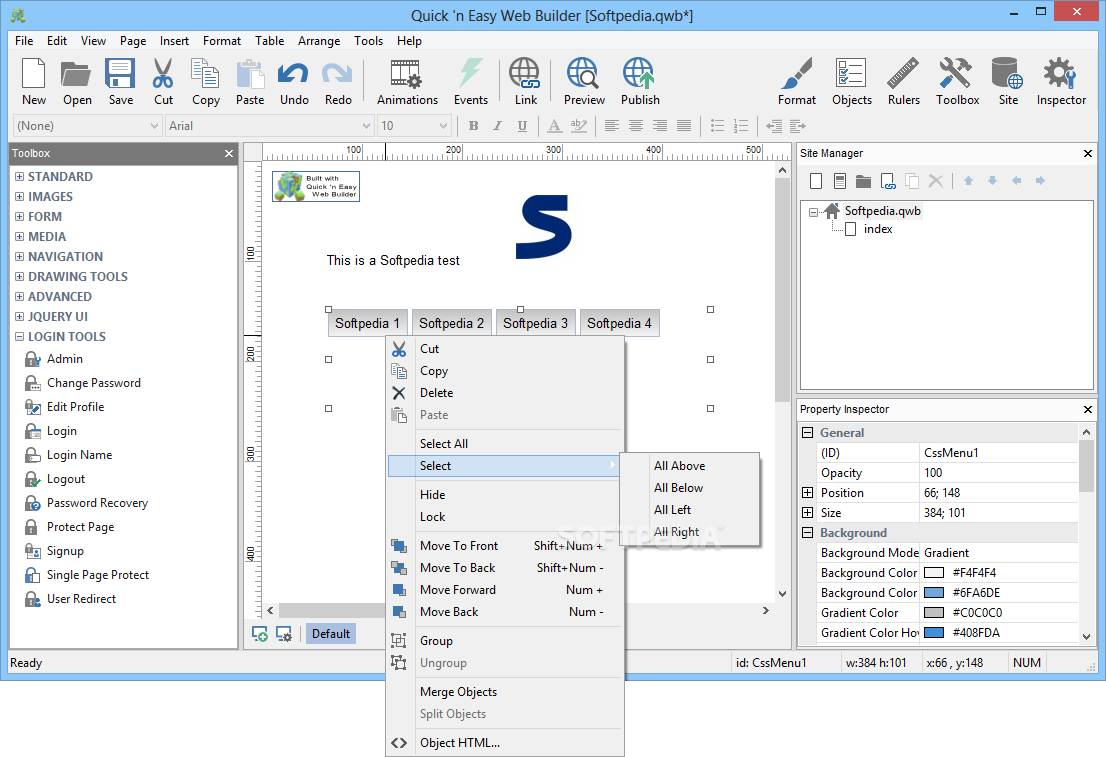Viewport: 1106px width, 757px height.
Task: Click the Cut scissors toolbar icon
Action: (163, 82)
